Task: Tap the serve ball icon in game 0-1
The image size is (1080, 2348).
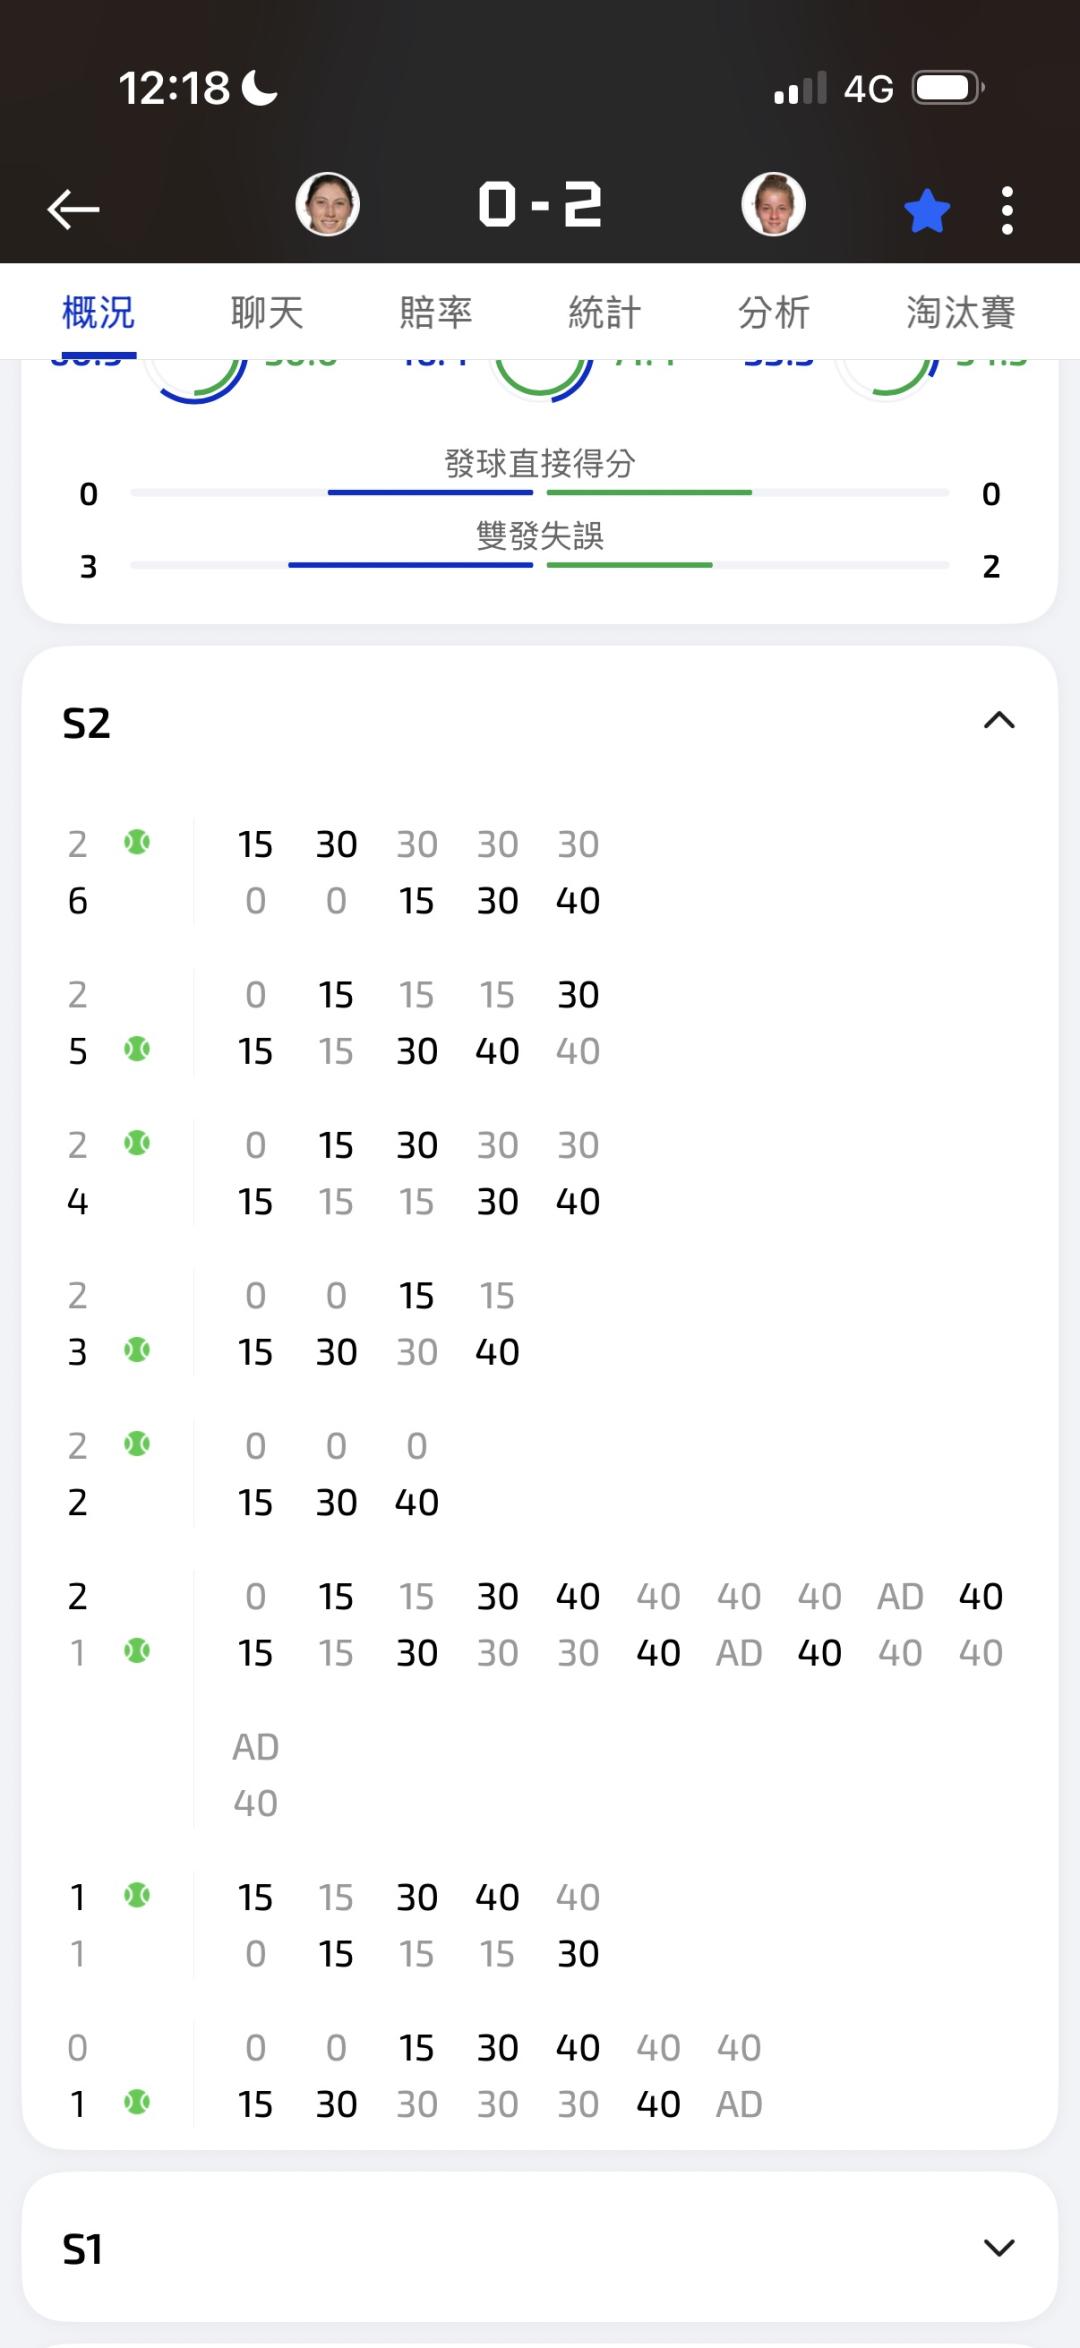Action: pyautogui.click(x=137, y=2102)
